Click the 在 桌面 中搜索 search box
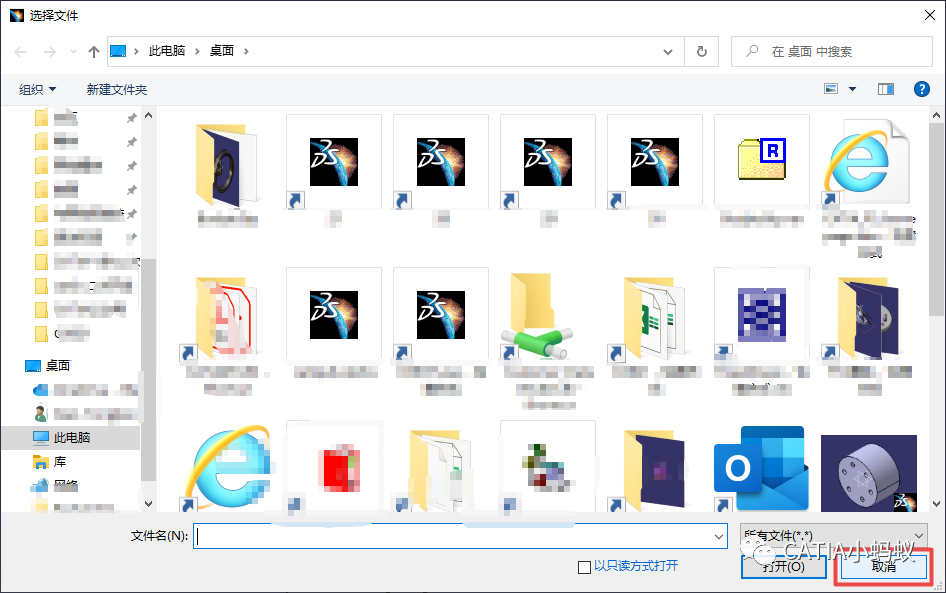 pyautogui.click(x=832, y=52)
